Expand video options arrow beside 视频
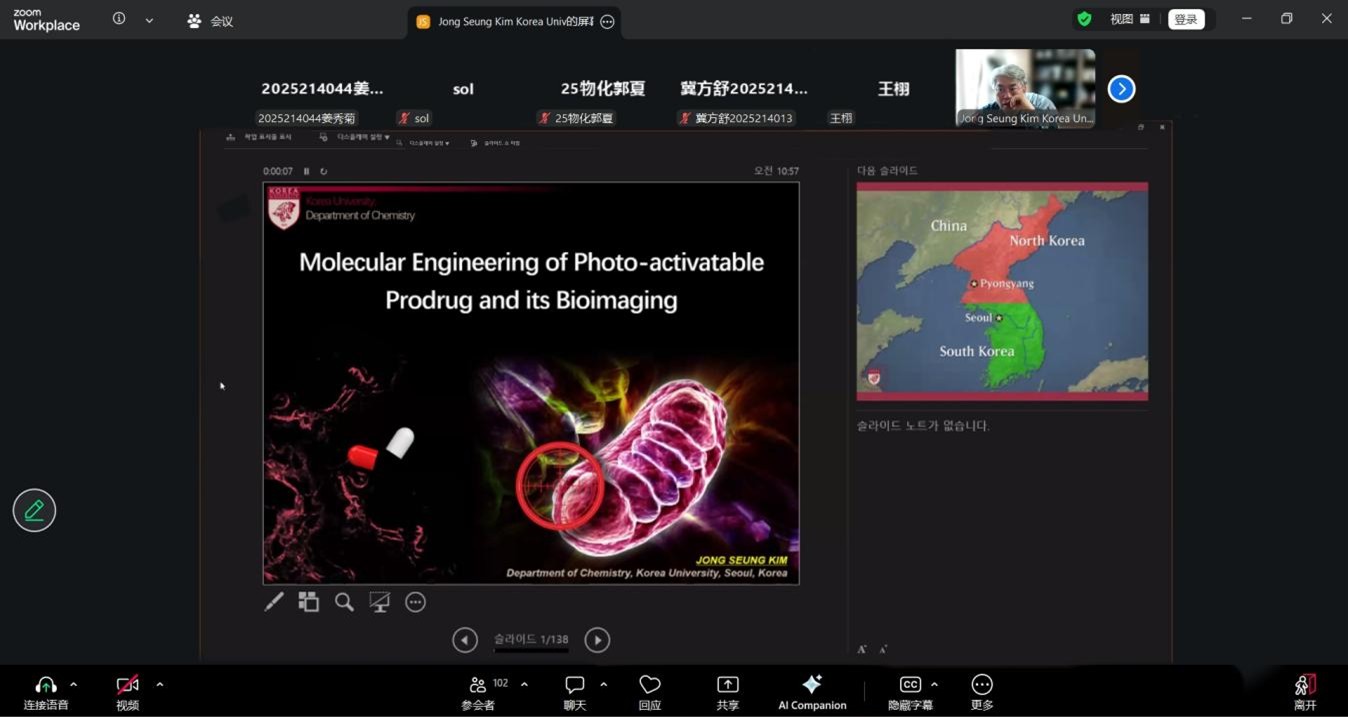 pyautogui.click(x=160, y=685)
